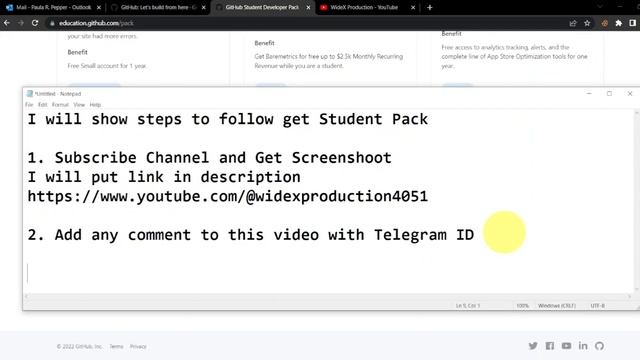Reload the page with the refresh icon
The image size is (640, 360).
(35, 23)
